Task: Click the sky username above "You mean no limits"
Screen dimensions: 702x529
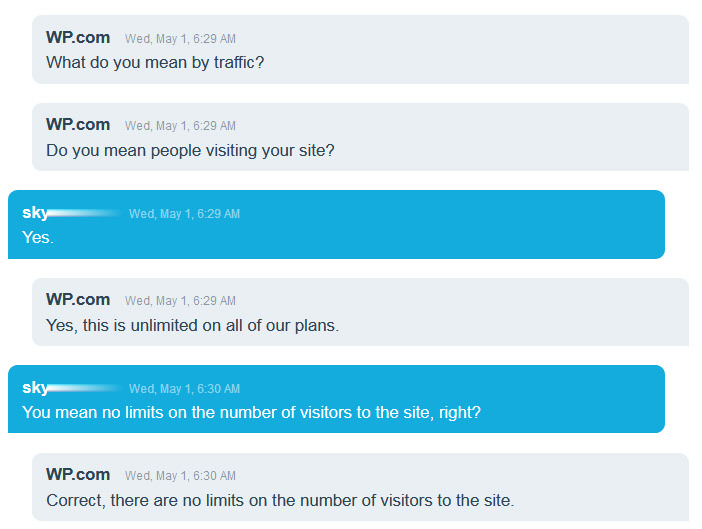Action: tap(35, 388)
